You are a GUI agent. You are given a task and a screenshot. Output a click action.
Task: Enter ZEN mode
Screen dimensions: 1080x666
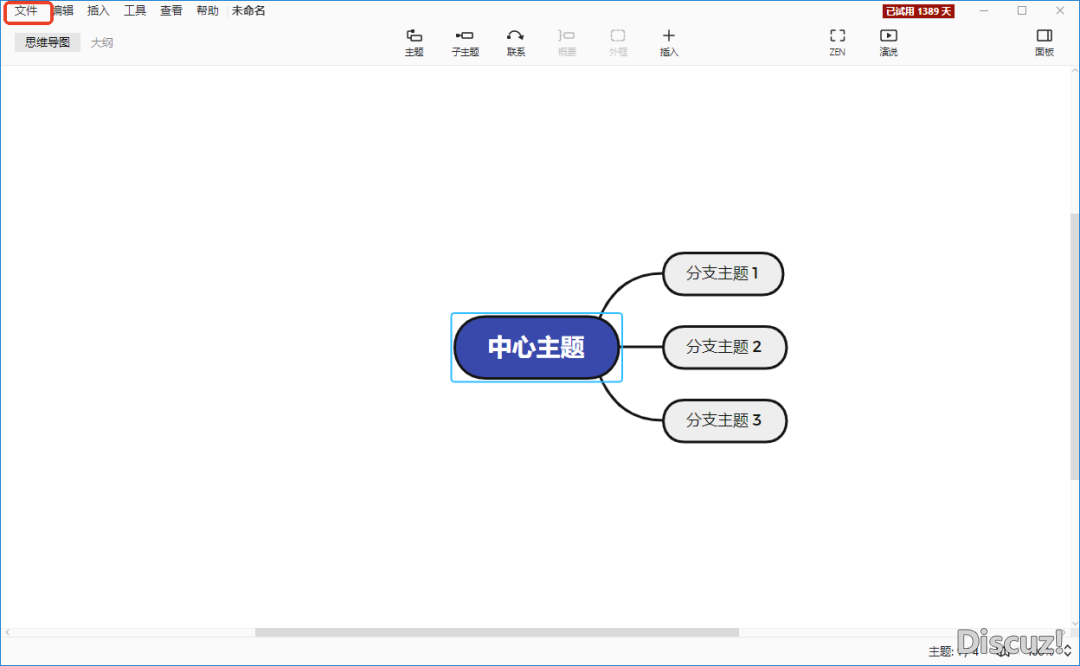click(838, 43)
